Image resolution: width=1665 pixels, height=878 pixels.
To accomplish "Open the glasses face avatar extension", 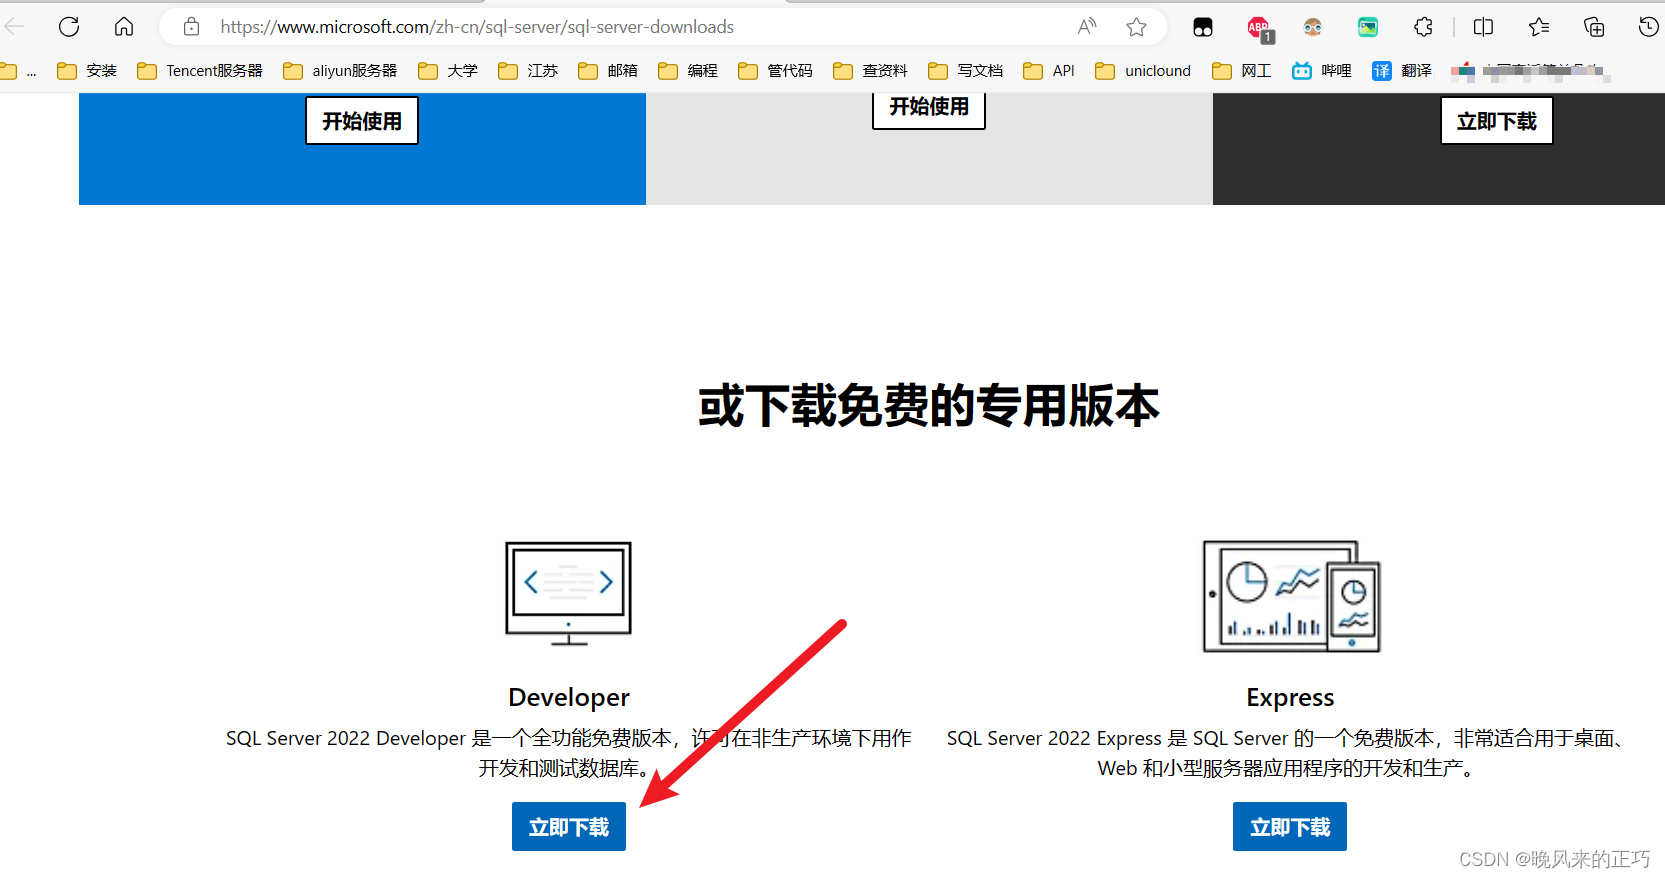I will 1313,27.
